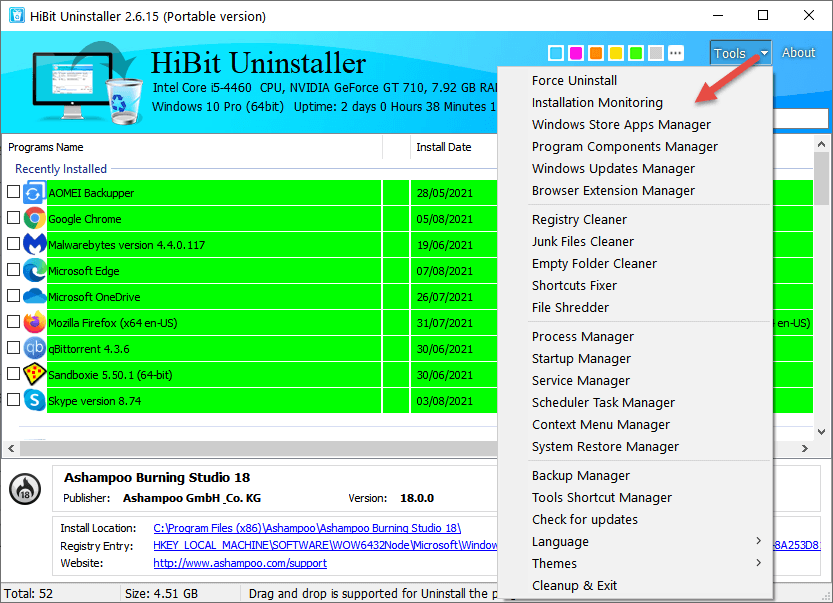The width and height of the screenshot is (833, 603).
Task: Expand the Themes submenu
Action: (554, 563)
